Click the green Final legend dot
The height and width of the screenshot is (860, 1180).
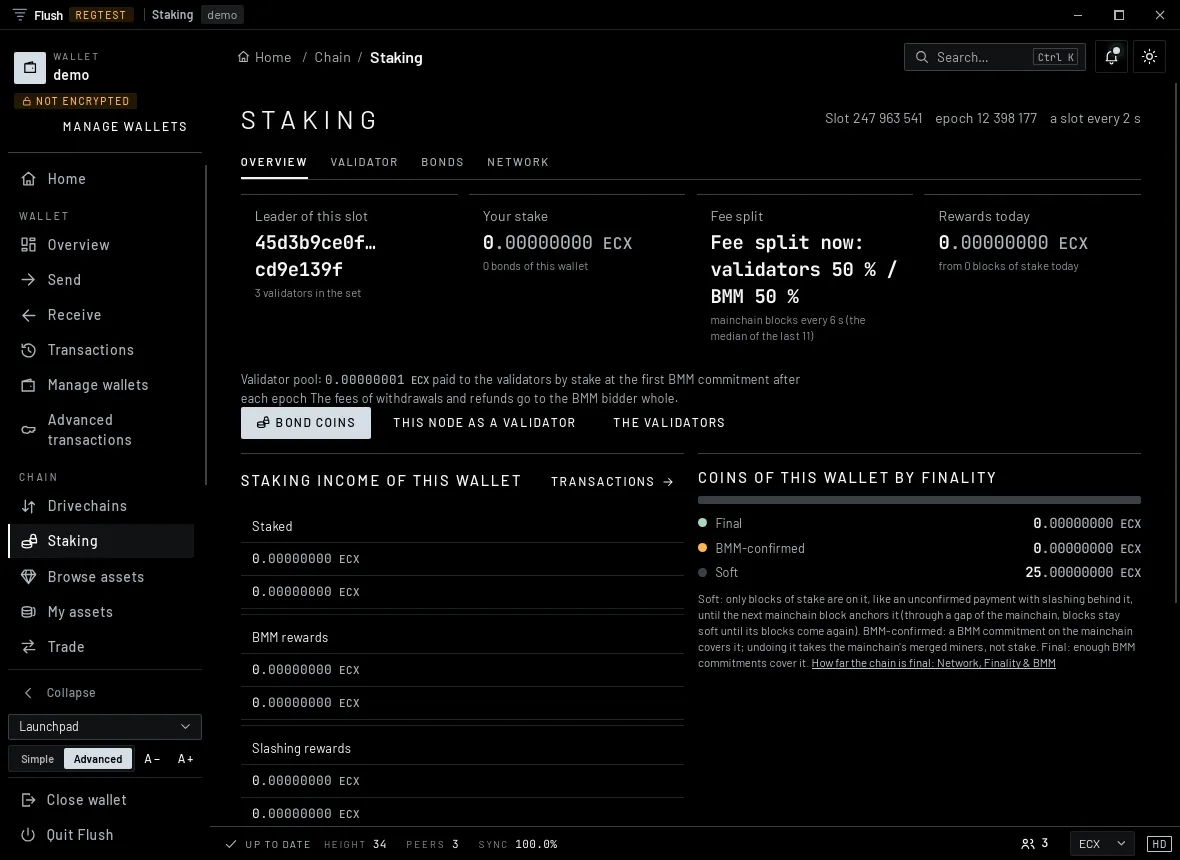coord(702,523)
